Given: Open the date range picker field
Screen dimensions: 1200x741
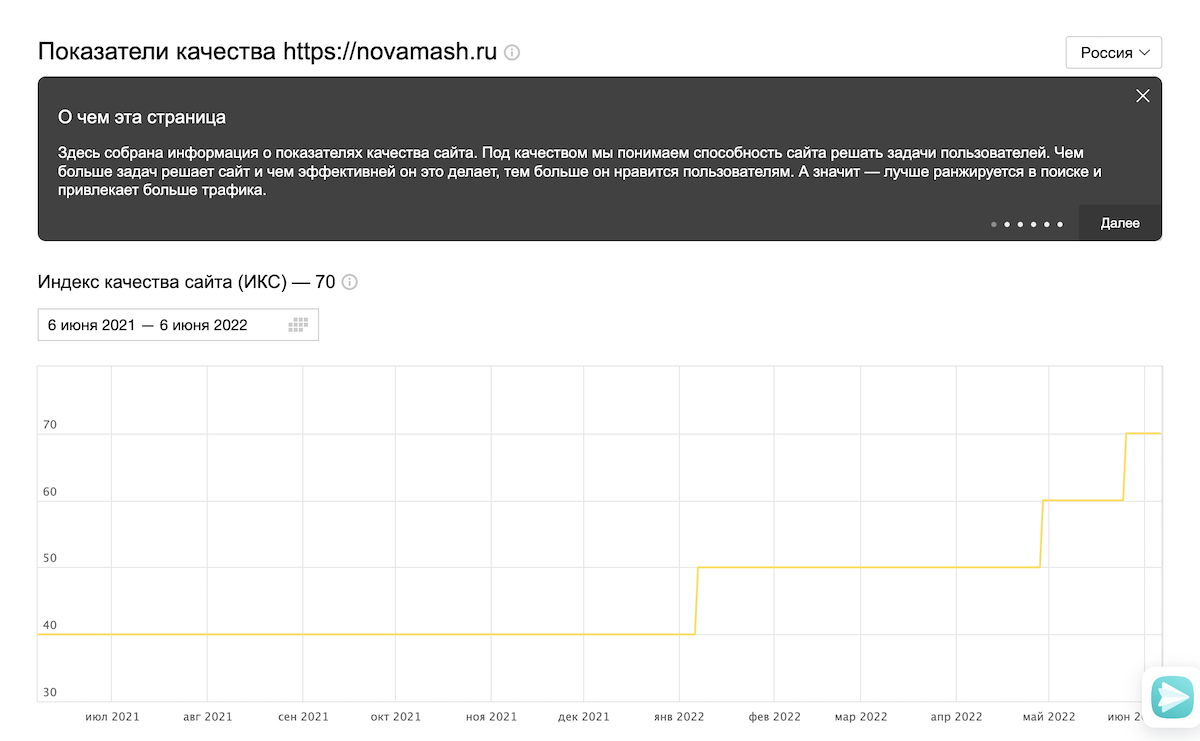Looking at the screenshot, I should click(178, 325).
